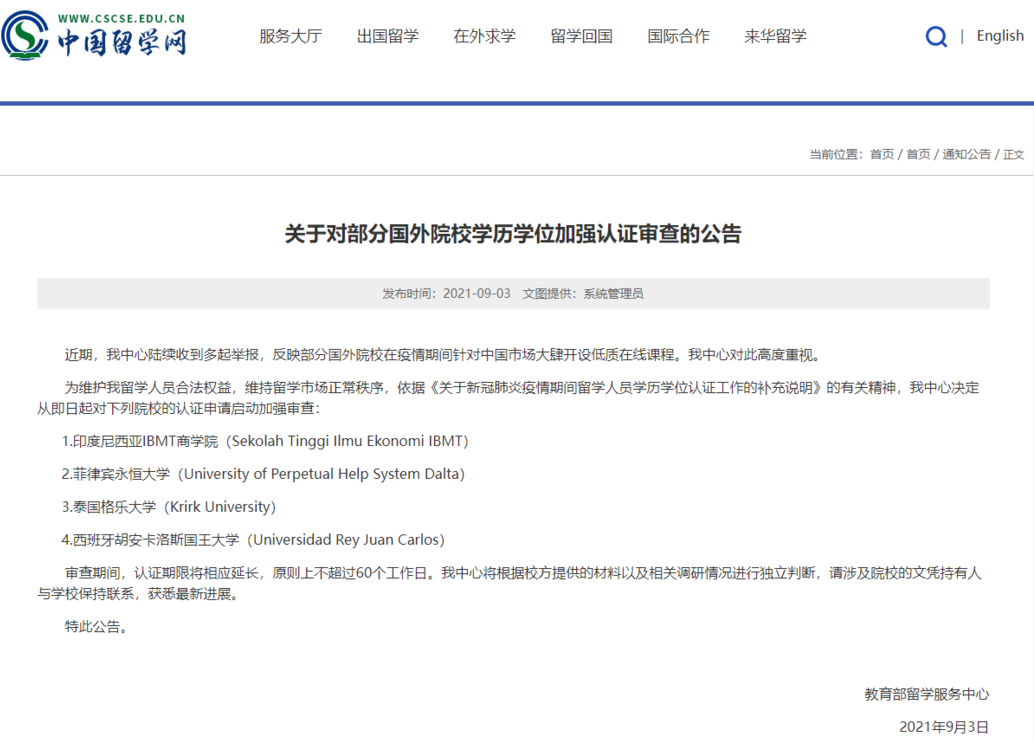Click the Krirk University list entry
The height and width of the screenshot is (742, 1034).
point(168,507)
